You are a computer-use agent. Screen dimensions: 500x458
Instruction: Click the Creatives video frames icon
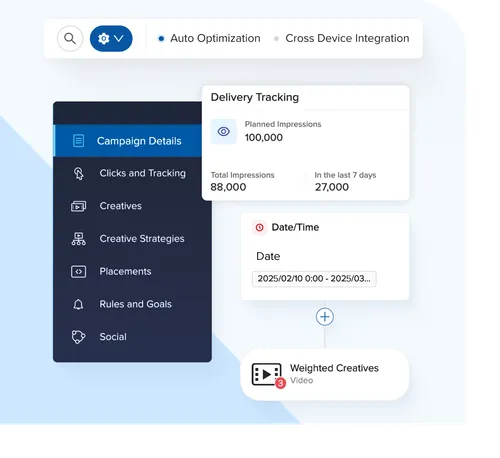(78, 206)
